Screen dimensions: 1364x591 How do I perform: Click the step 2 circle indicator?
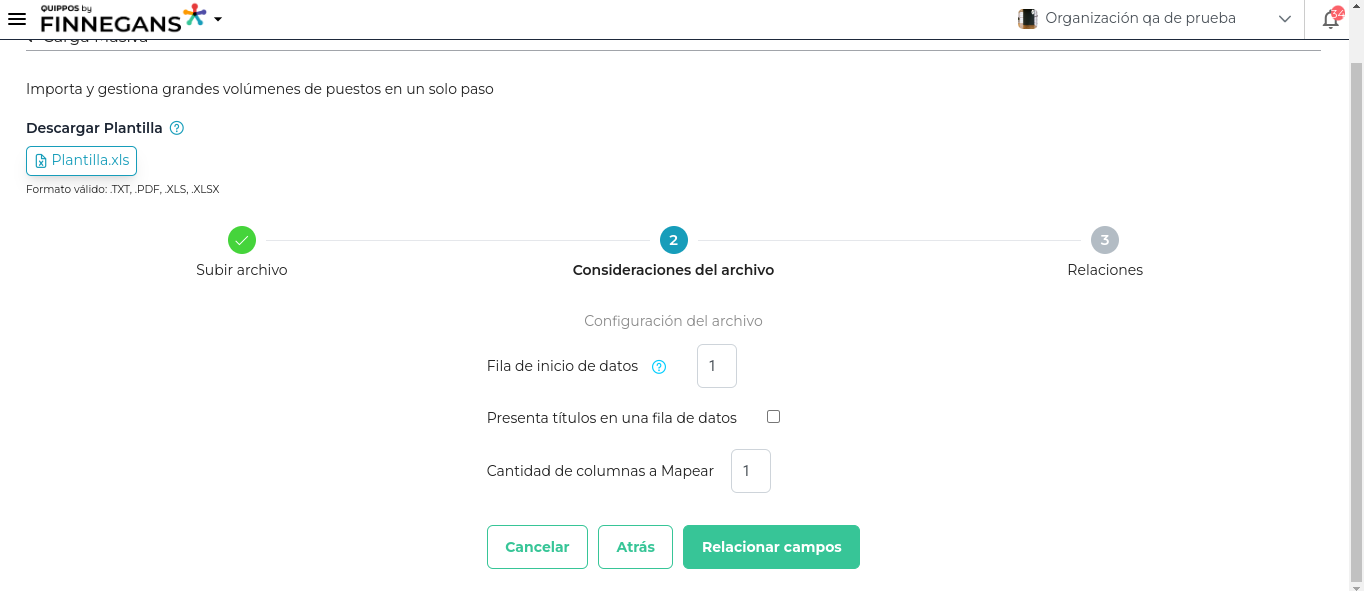(673, 240)
